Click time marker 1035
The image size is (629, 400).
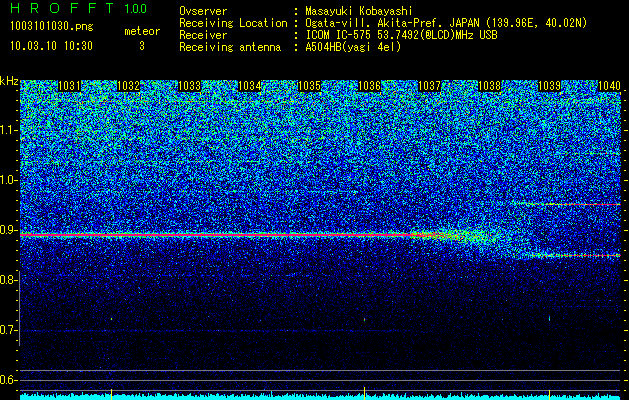tap(309, 86)
